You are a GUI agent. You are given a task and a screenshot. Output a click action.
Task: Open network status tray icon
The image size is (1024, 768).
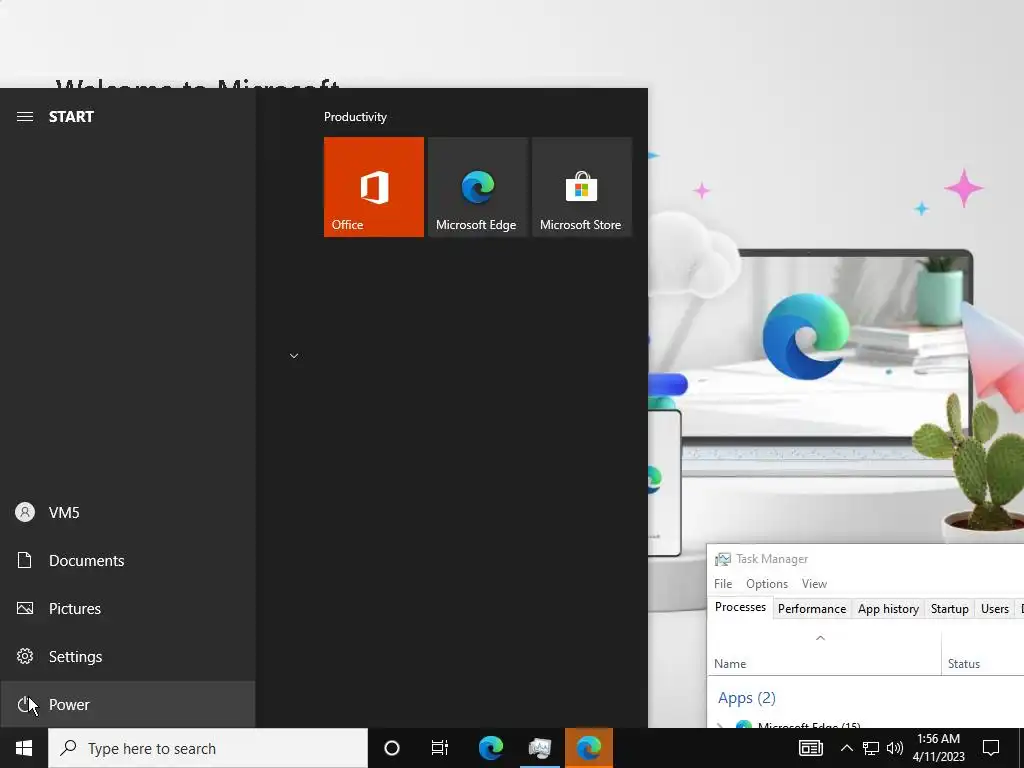pos(871,748)
